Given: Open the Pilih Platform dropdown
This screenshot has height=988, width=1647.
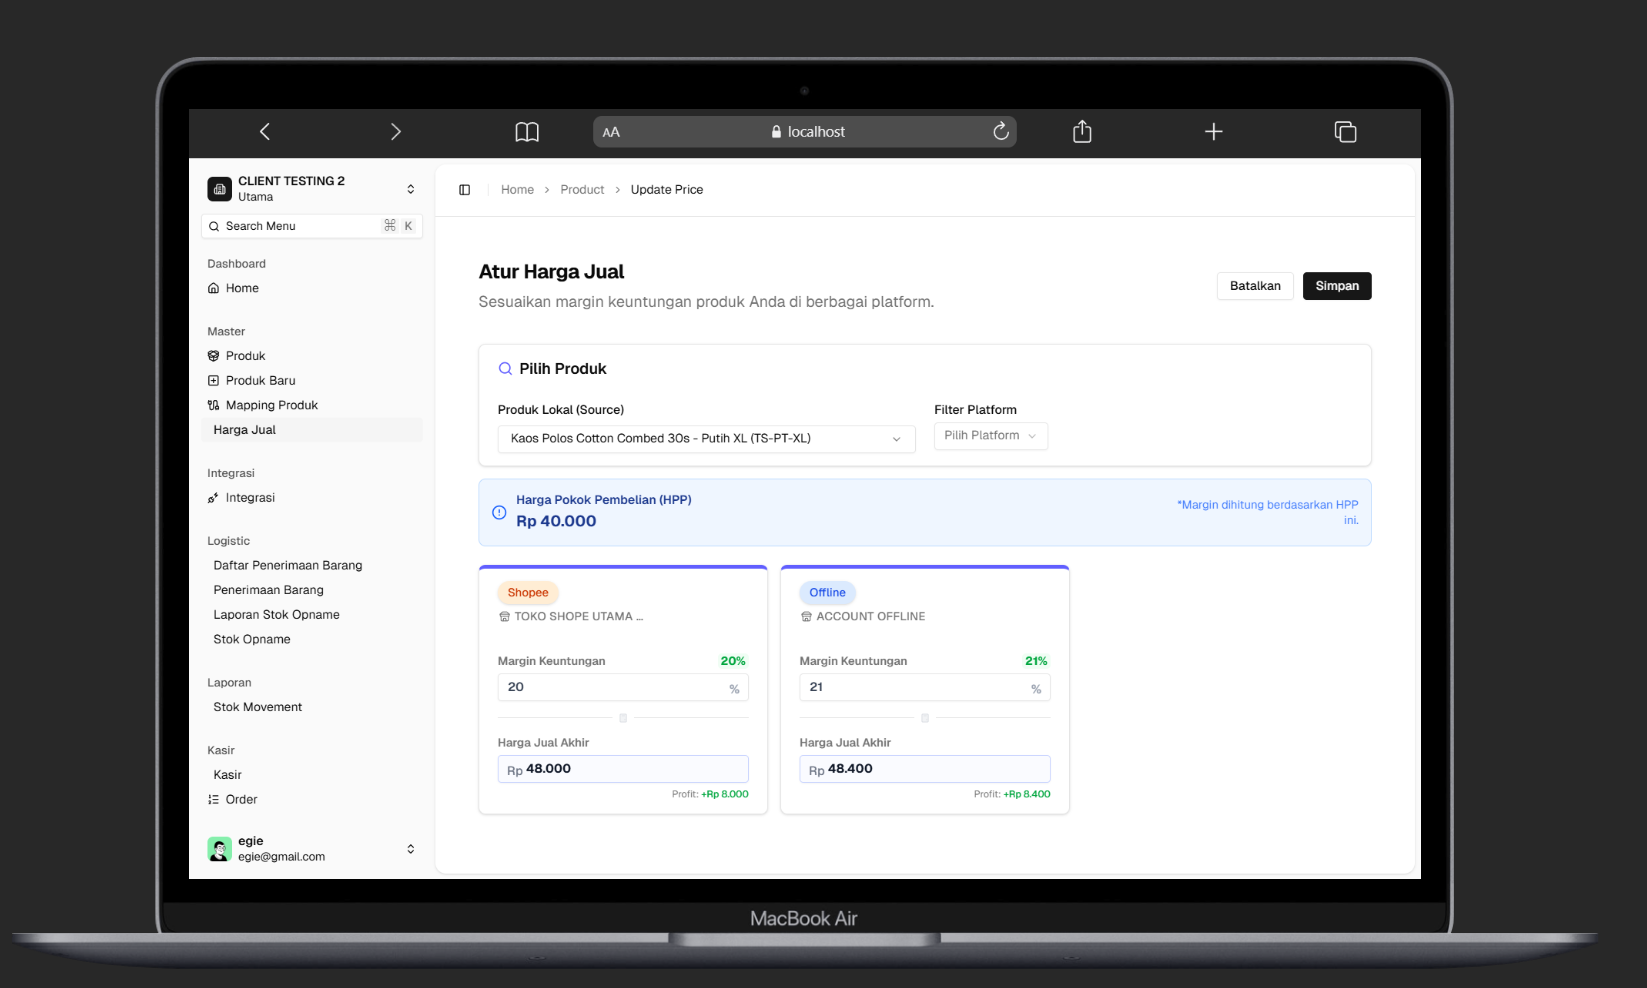Looking at the screenshot, I should tap(990, 435).
